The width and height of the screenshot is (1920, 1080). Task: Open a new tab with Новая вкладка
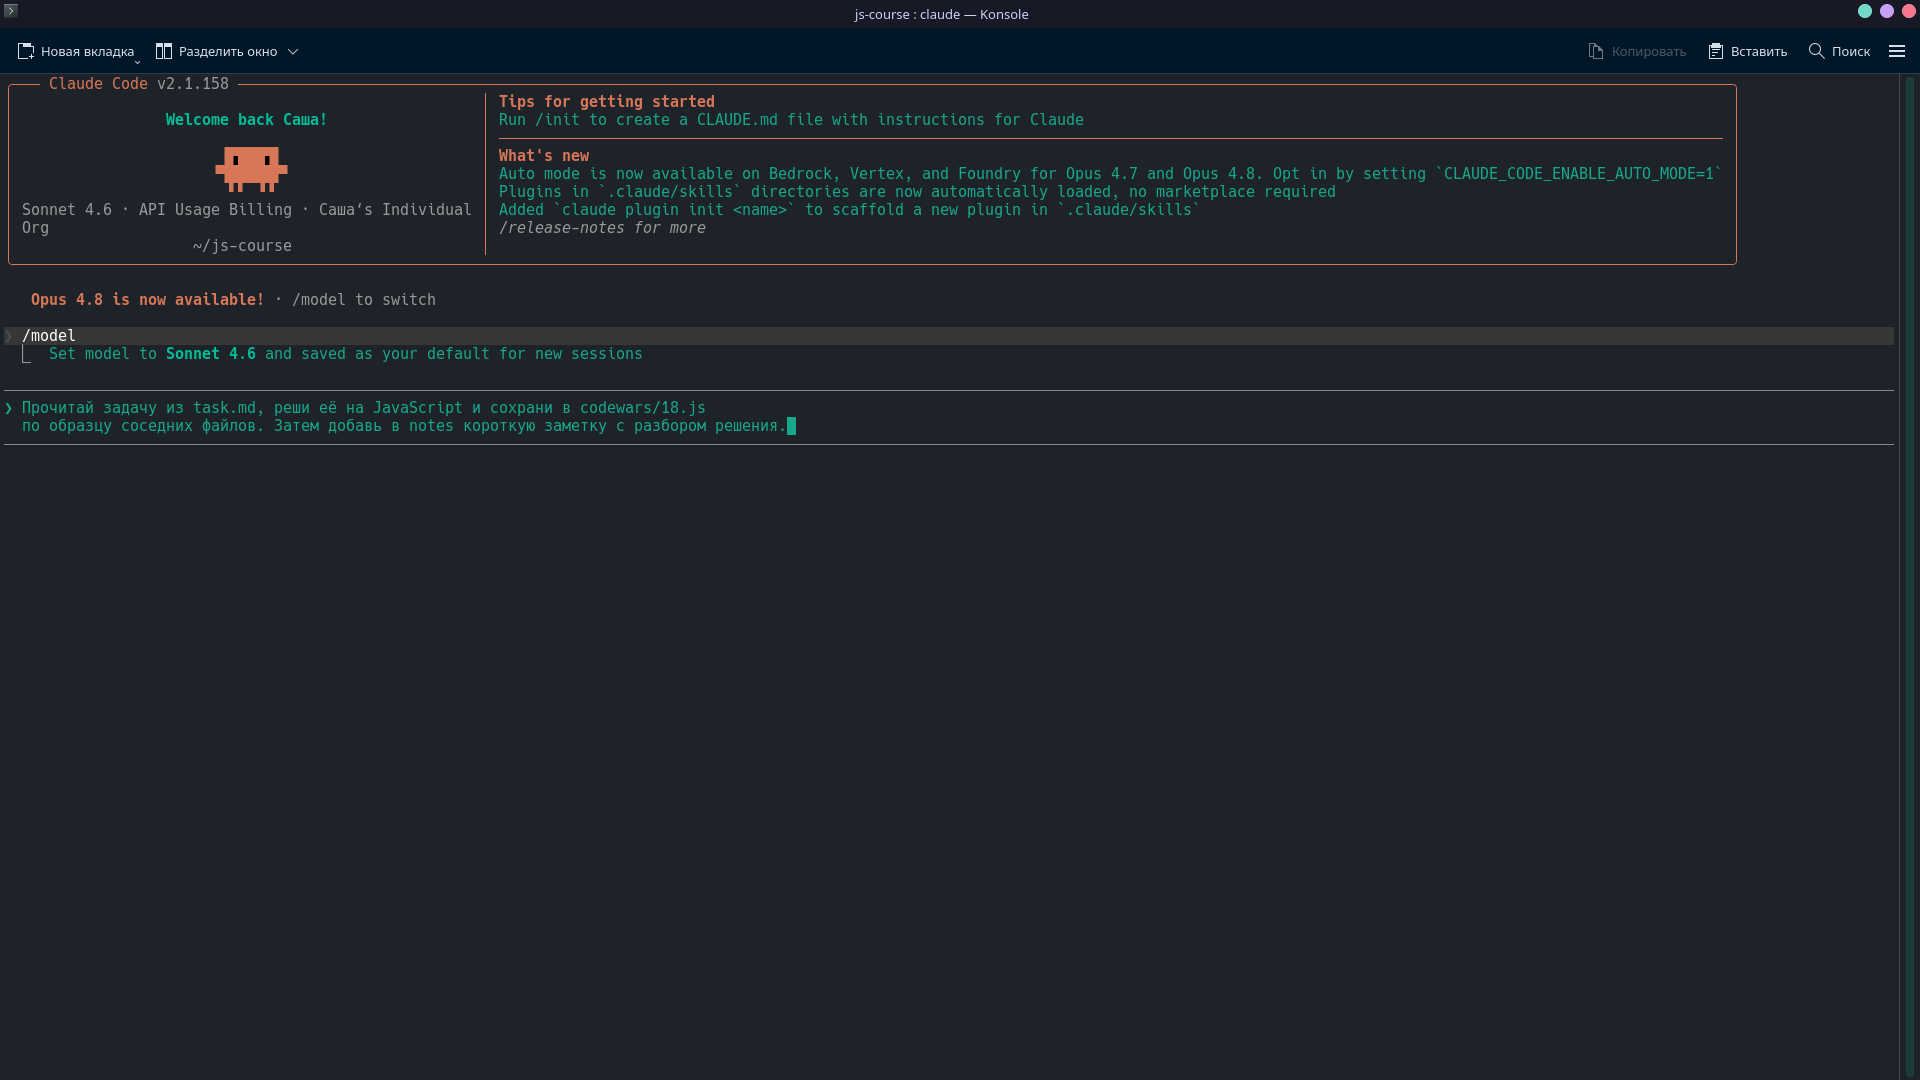tap(75, 51)
